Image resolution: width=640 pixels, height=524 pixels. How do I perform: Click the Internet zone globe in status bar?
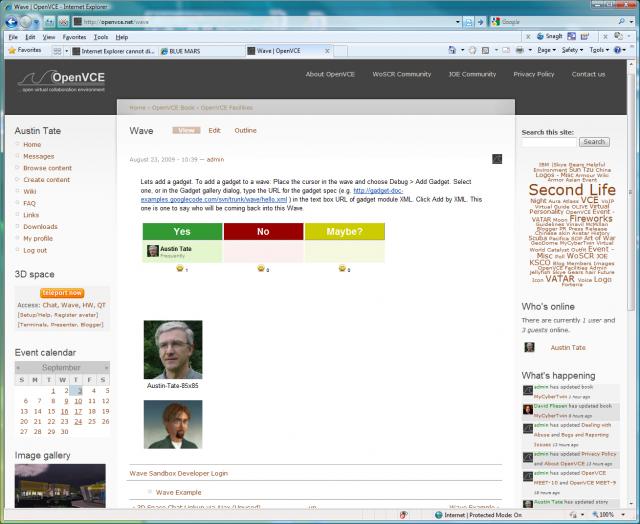[x=439, y=515]
